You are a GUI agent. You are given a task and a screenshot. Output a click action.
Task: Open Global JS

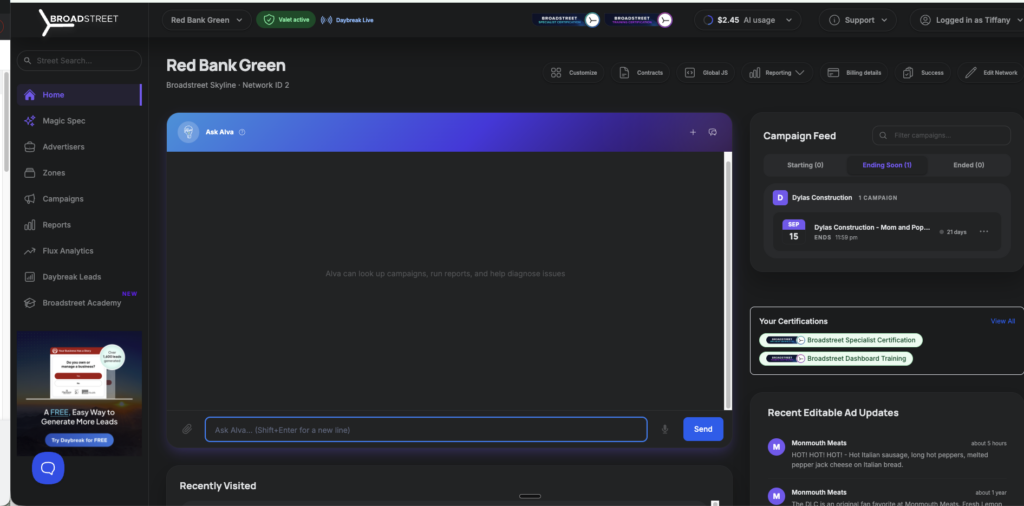click(706, 72)
